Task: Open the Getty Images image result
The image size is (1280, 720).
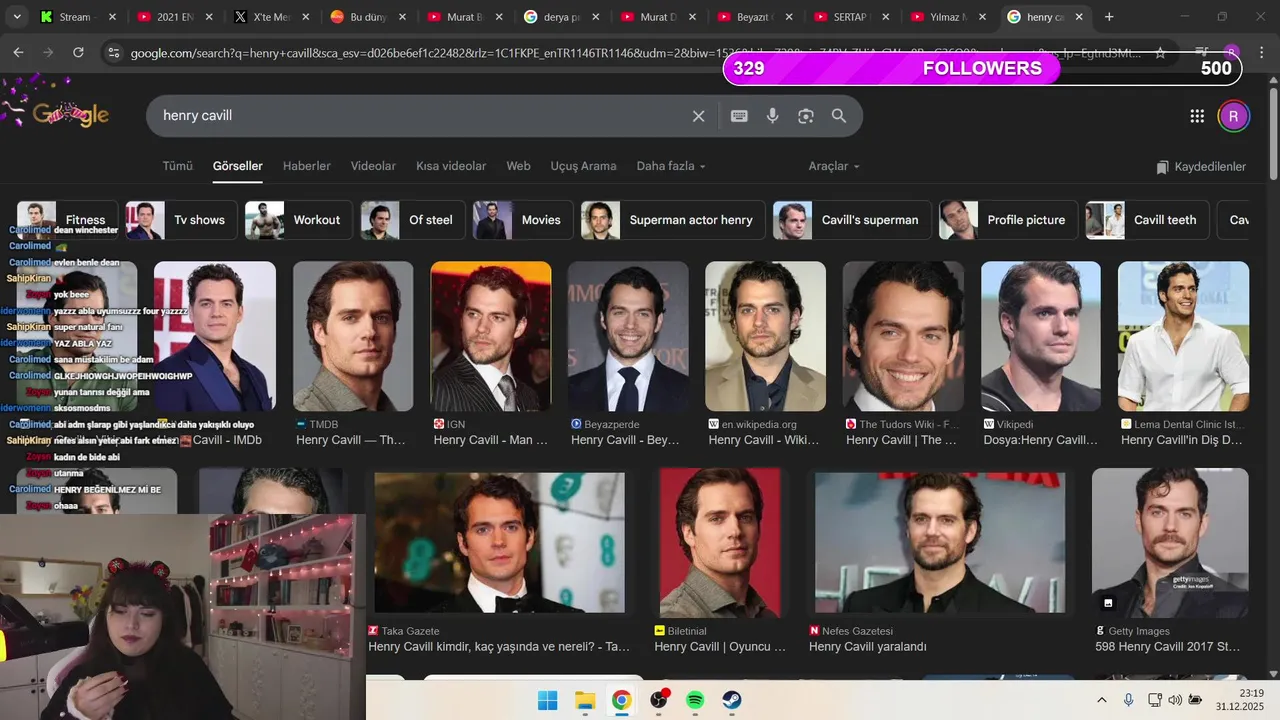Action: pos(1170,542)
